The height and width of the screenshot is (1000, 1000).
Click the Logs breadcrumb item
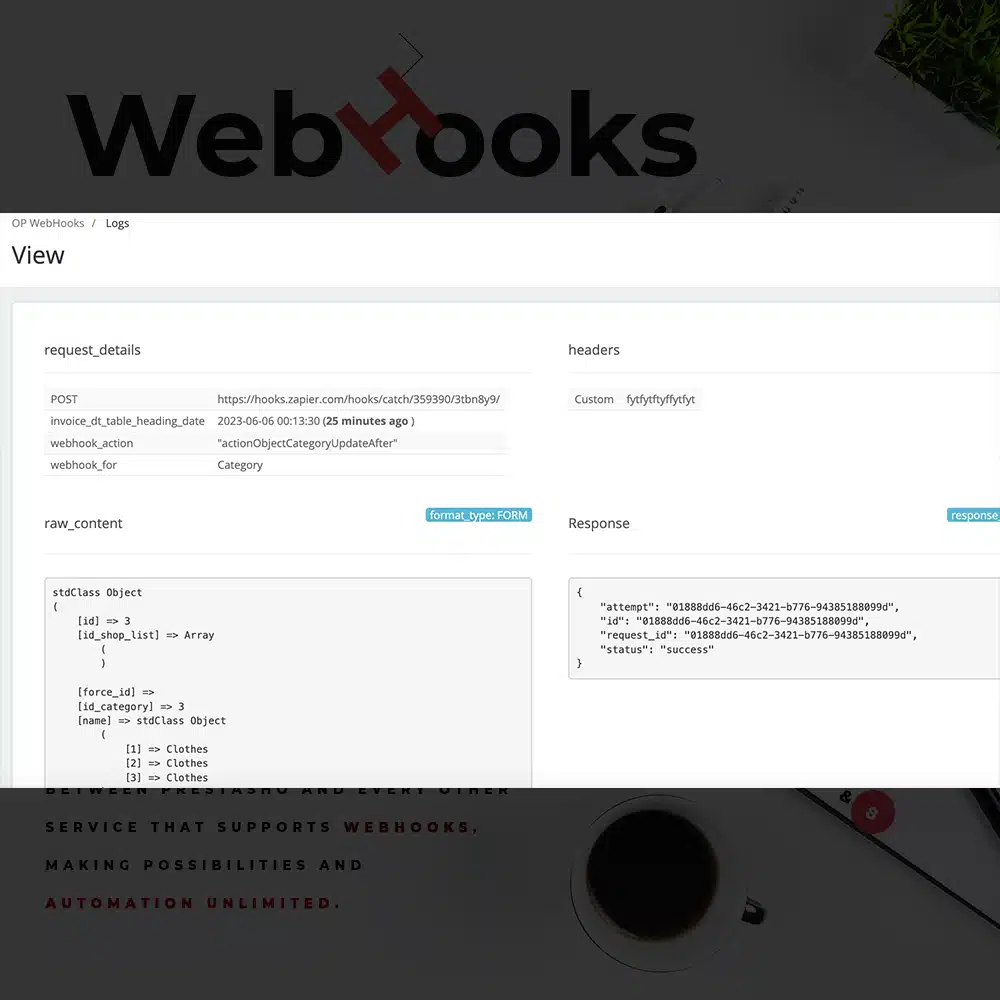point(117,223)
